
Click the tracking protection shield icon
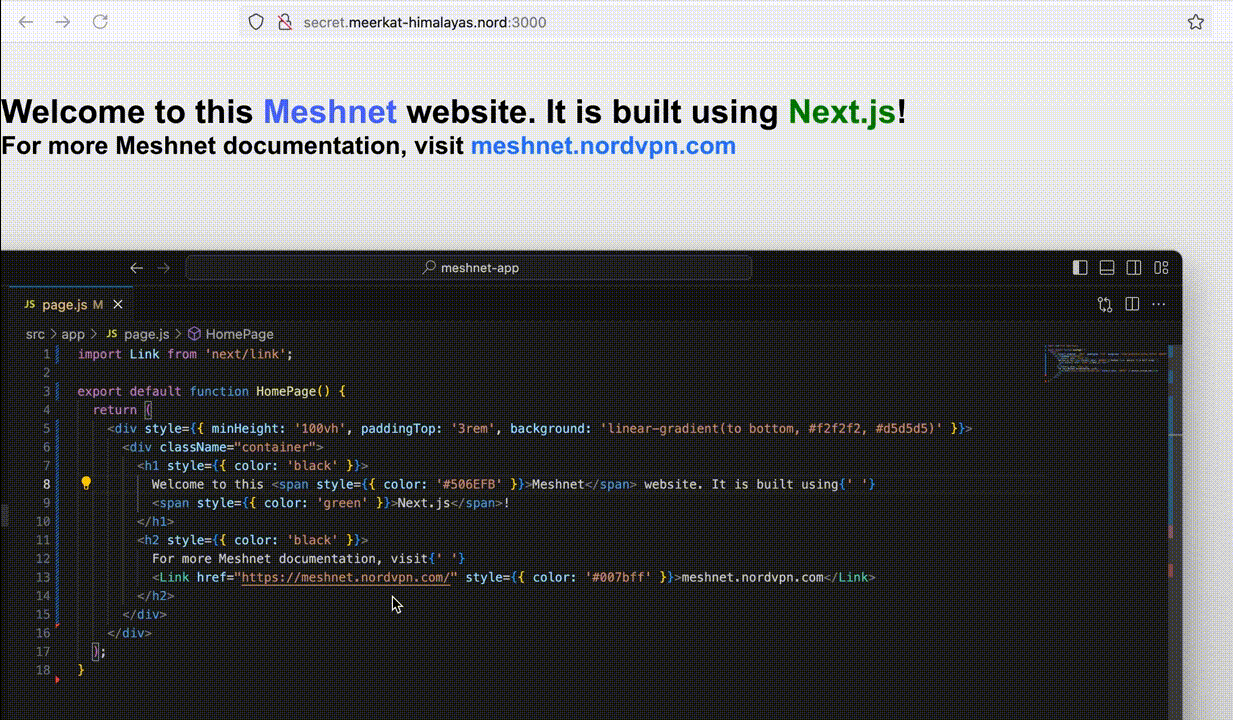[x=256, y=21]
